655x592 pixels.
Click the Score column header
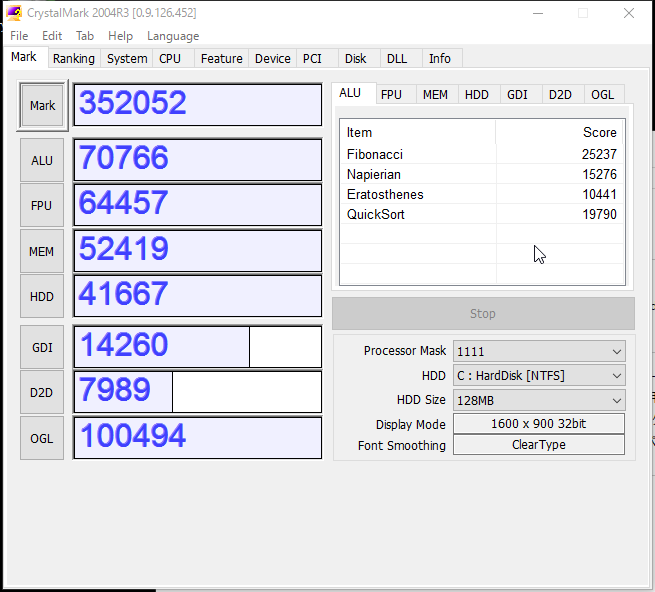[x=559, y=132]
